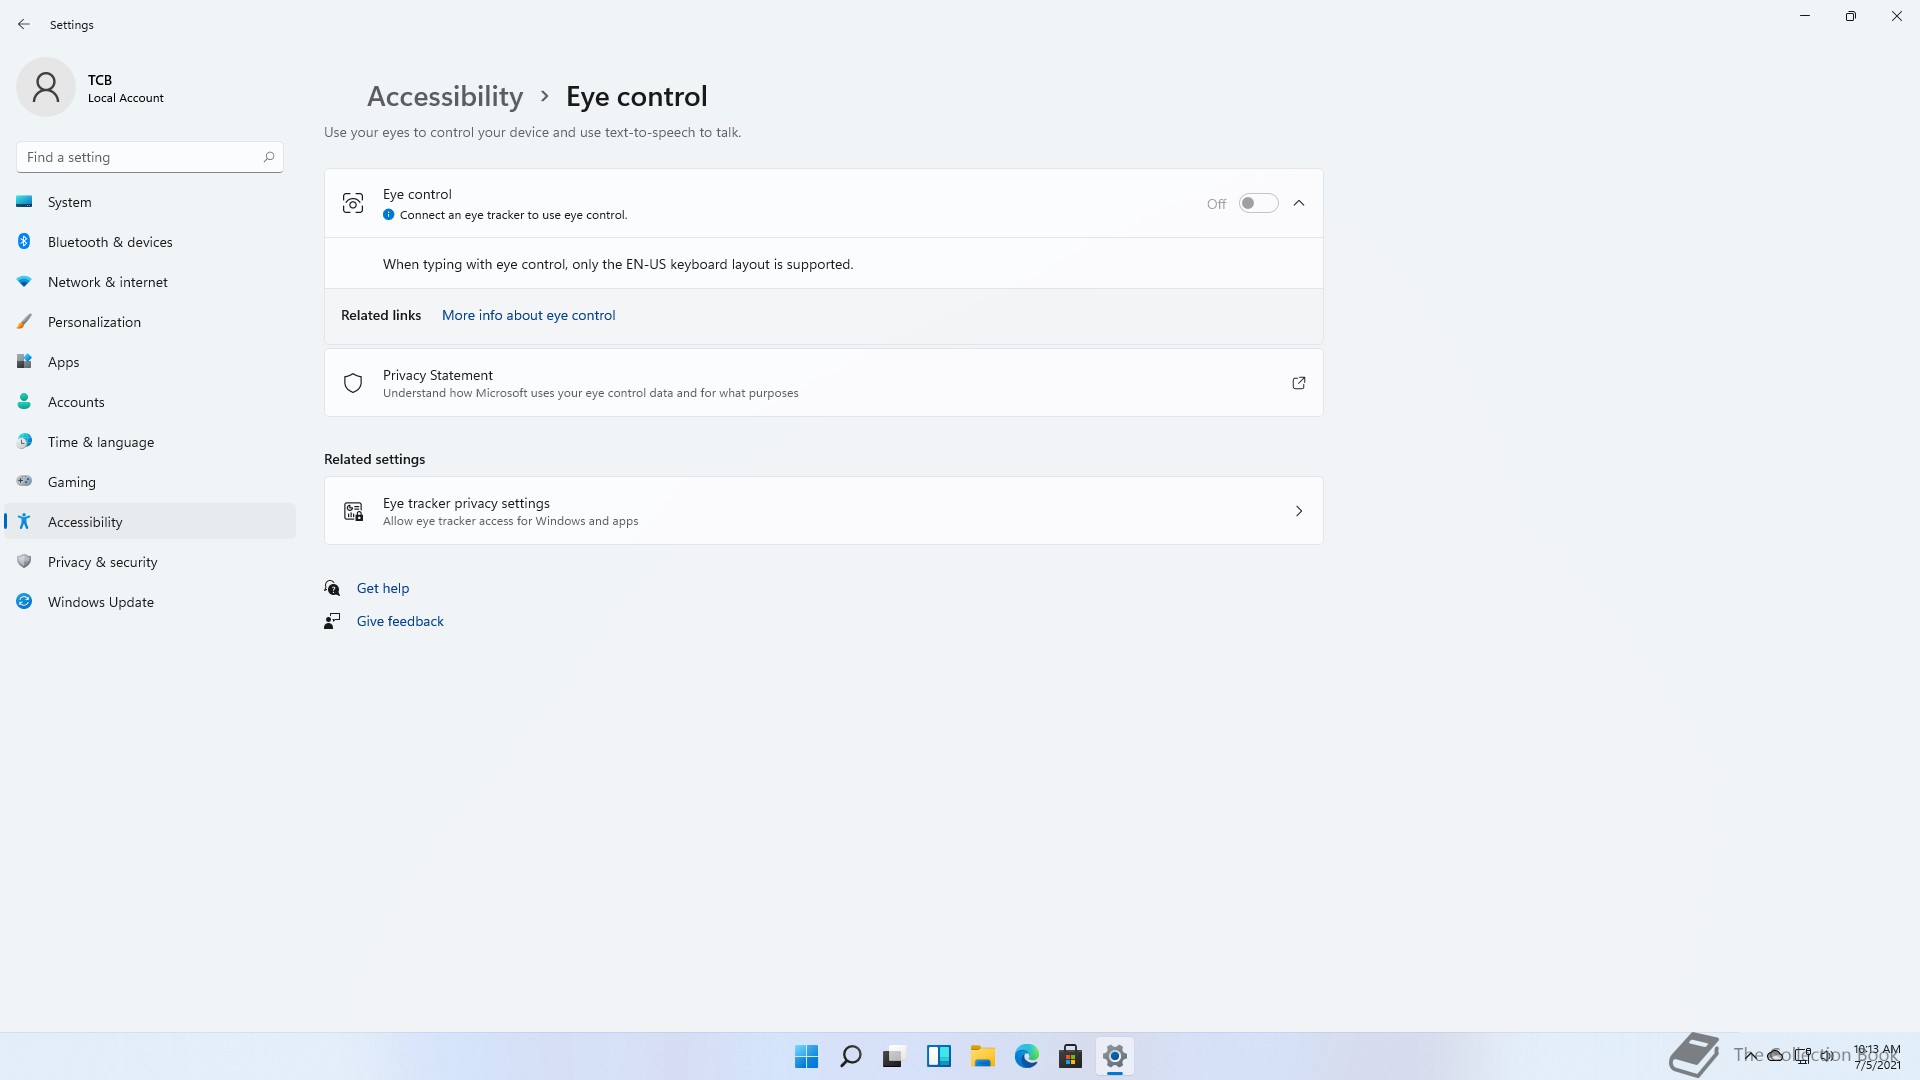The width and height of the screenshot is (1920, 1080).
Task: Click the Privacy Statement external link icon
Action: (x=1299, y=383)
